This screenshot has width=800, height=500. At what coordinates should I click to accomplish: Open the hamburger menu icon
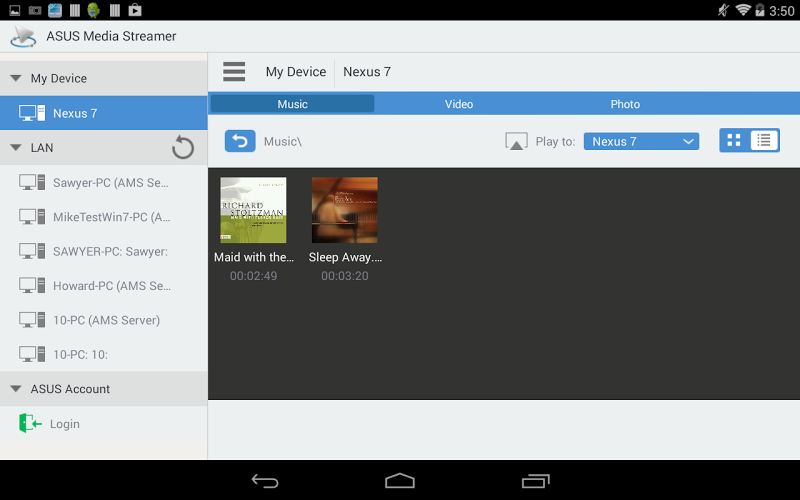tap(234, 71)
